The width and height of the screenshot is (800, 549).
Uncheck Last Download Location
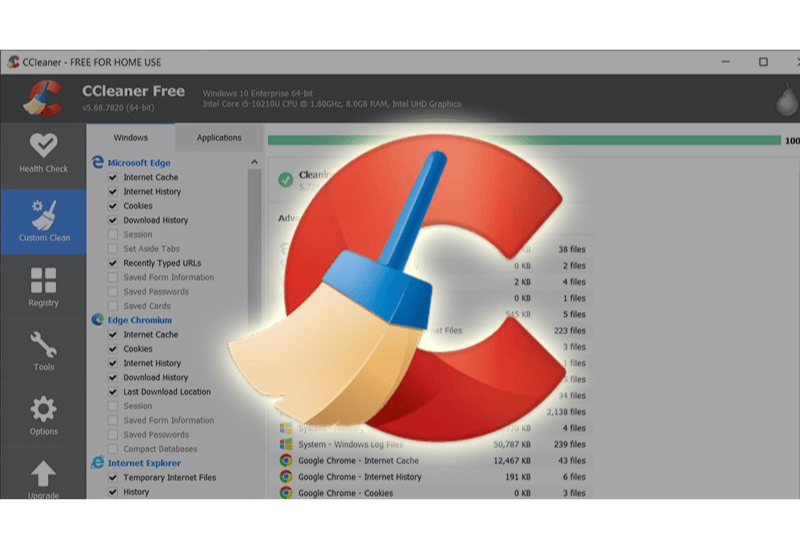pos(113,391)
